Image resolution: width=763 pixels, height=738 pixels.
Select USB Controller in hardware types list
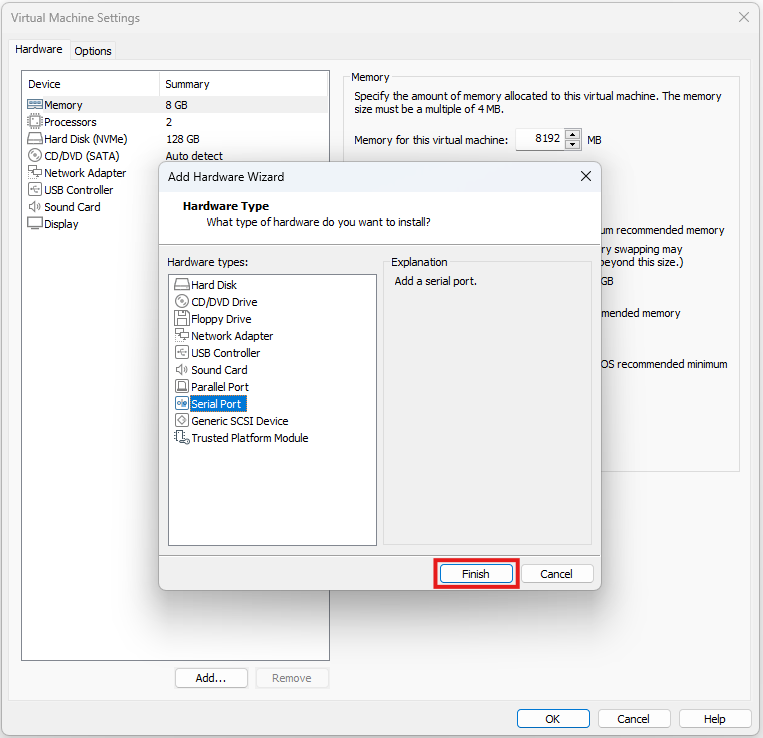pyautogui.click(x=225, y=353)
